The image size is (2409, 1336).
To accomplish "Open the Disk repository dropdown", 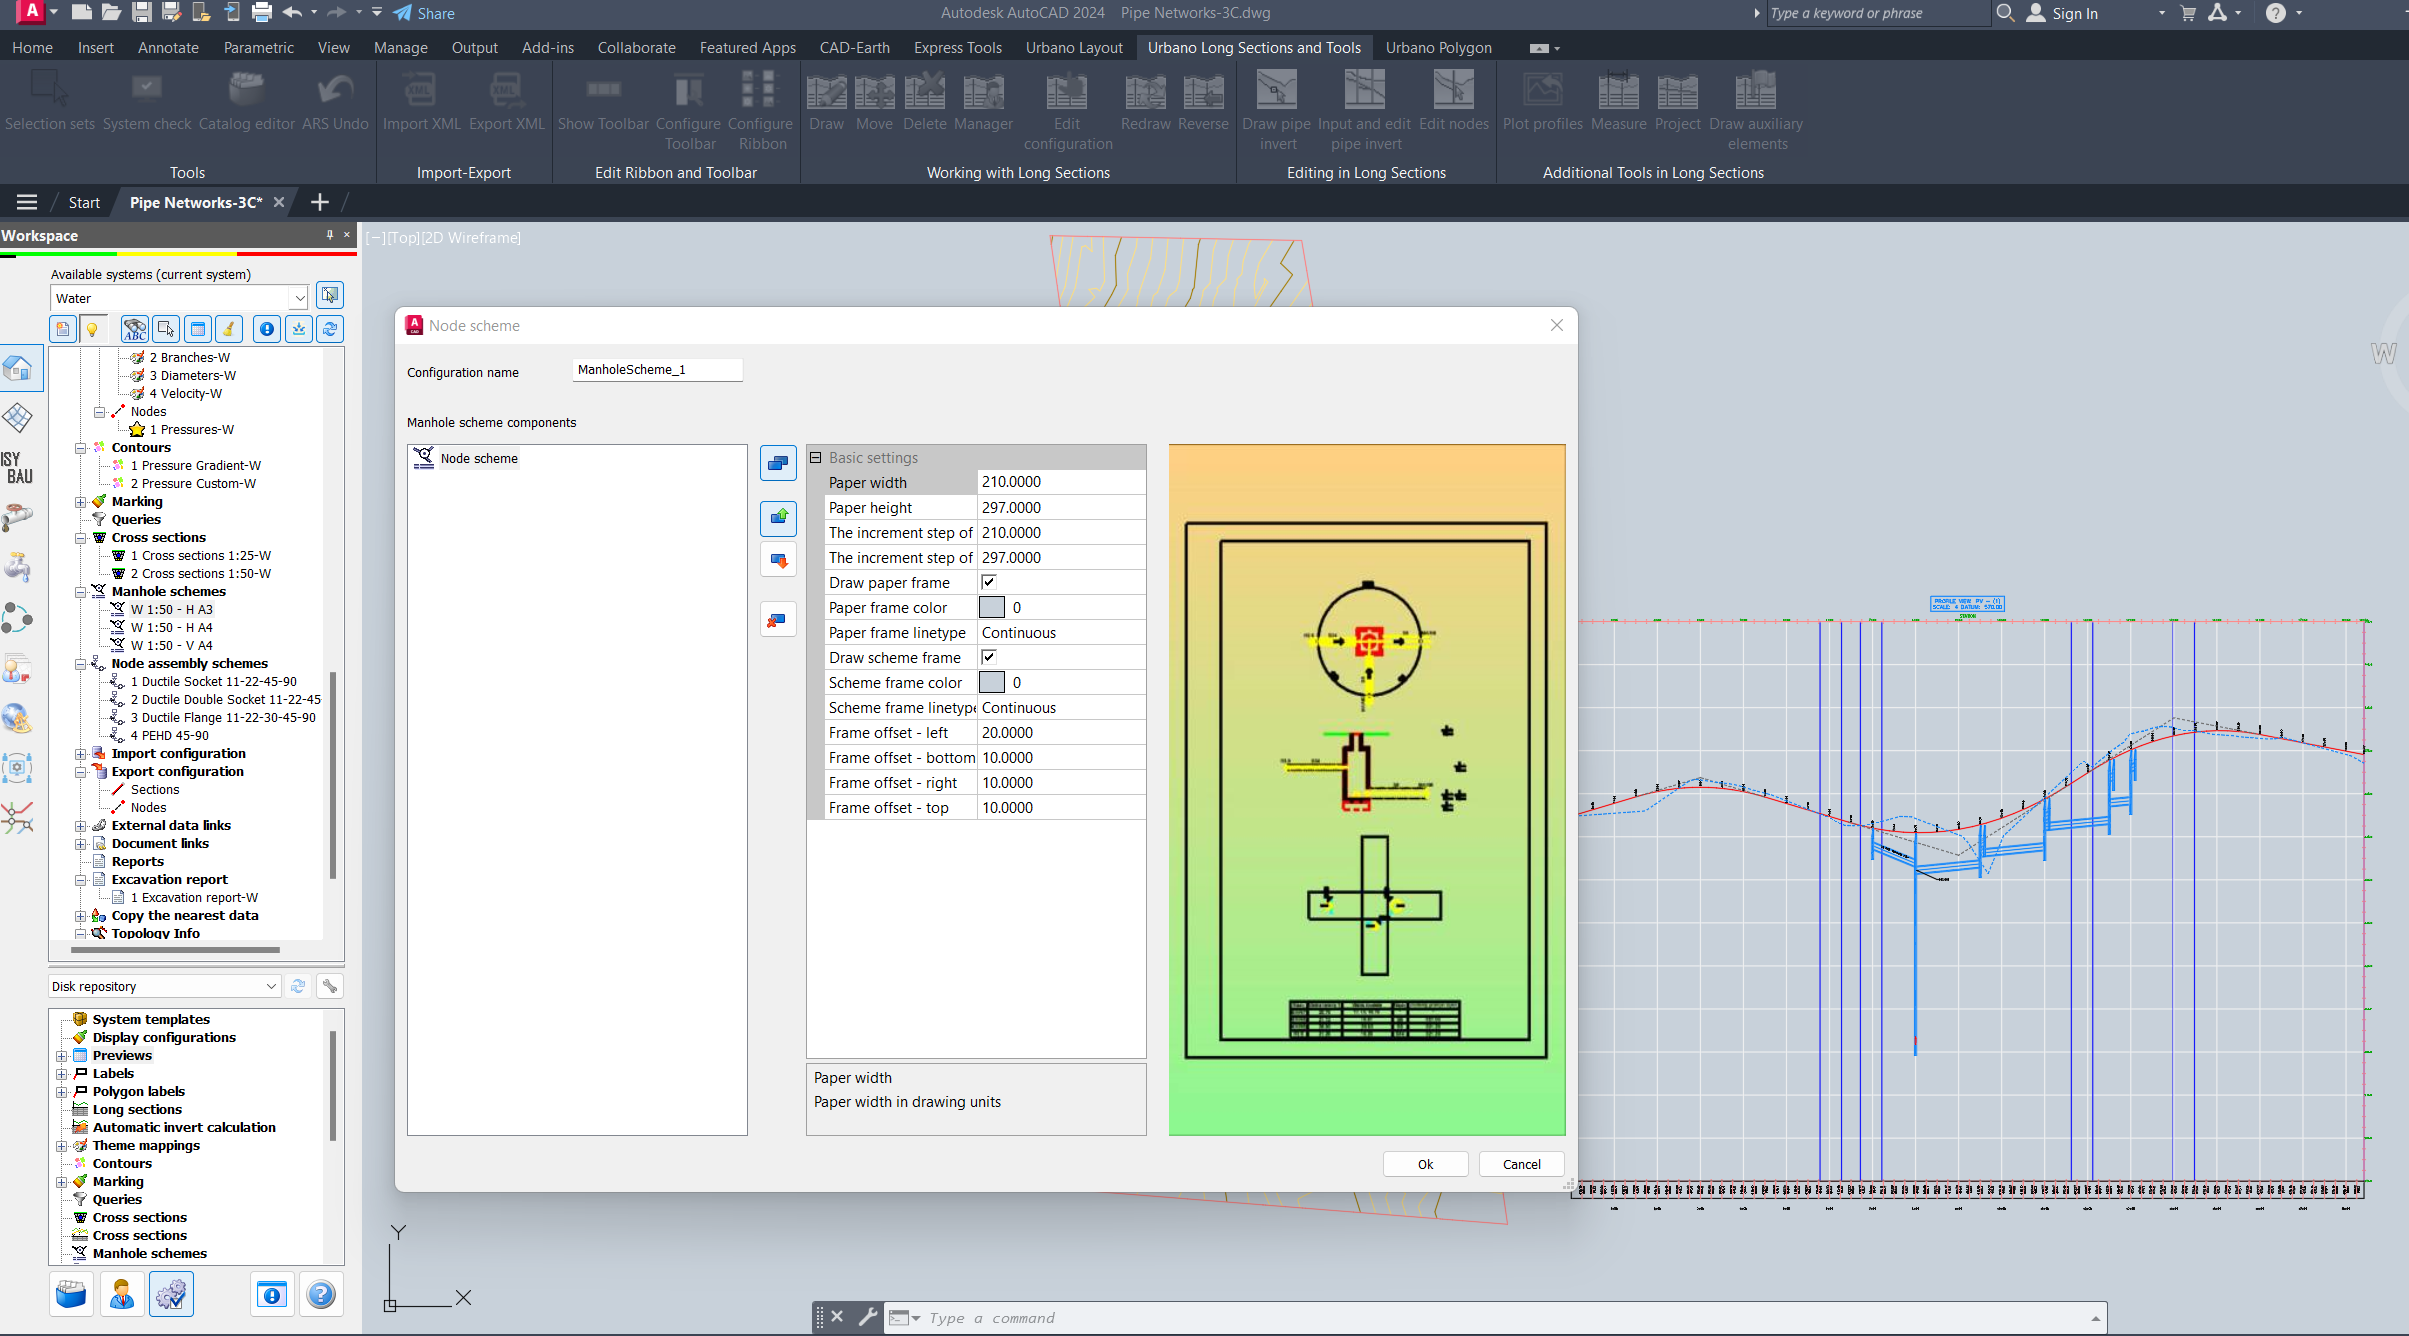I will (x=271, y=986).
